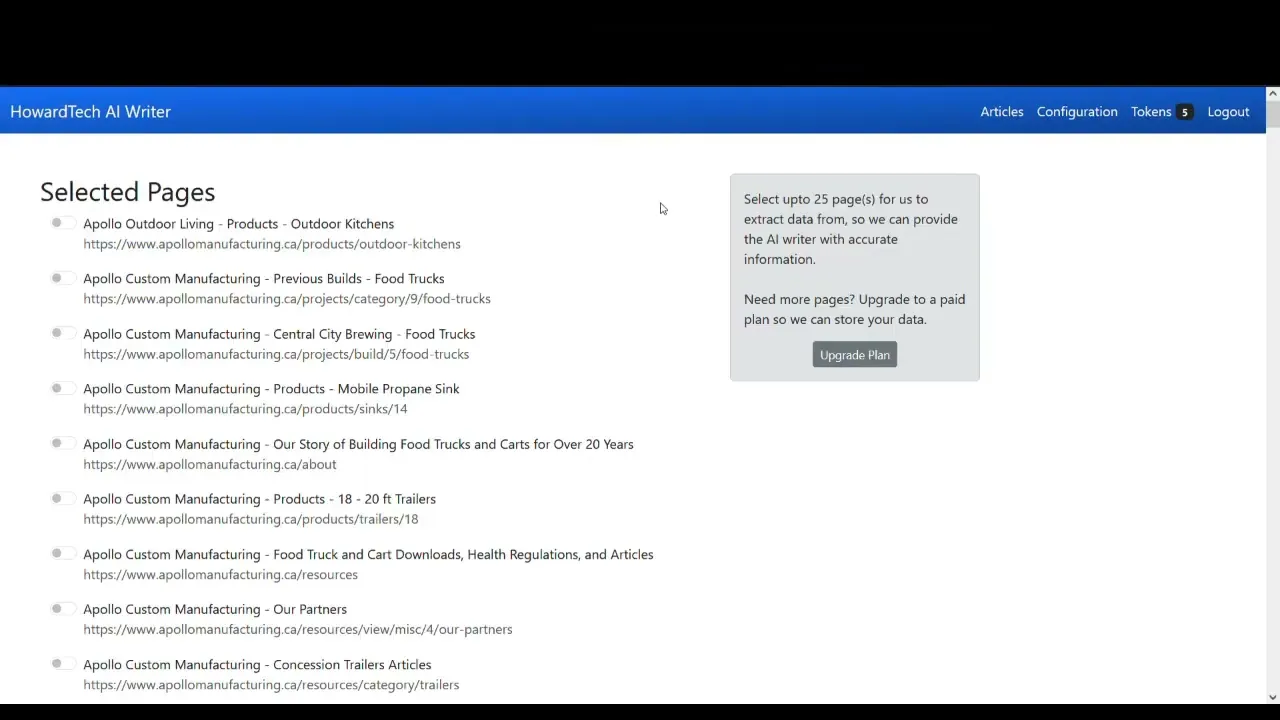Go to HowardTech AI Writer home
1280x720 pixels.
tap(90, 112)
